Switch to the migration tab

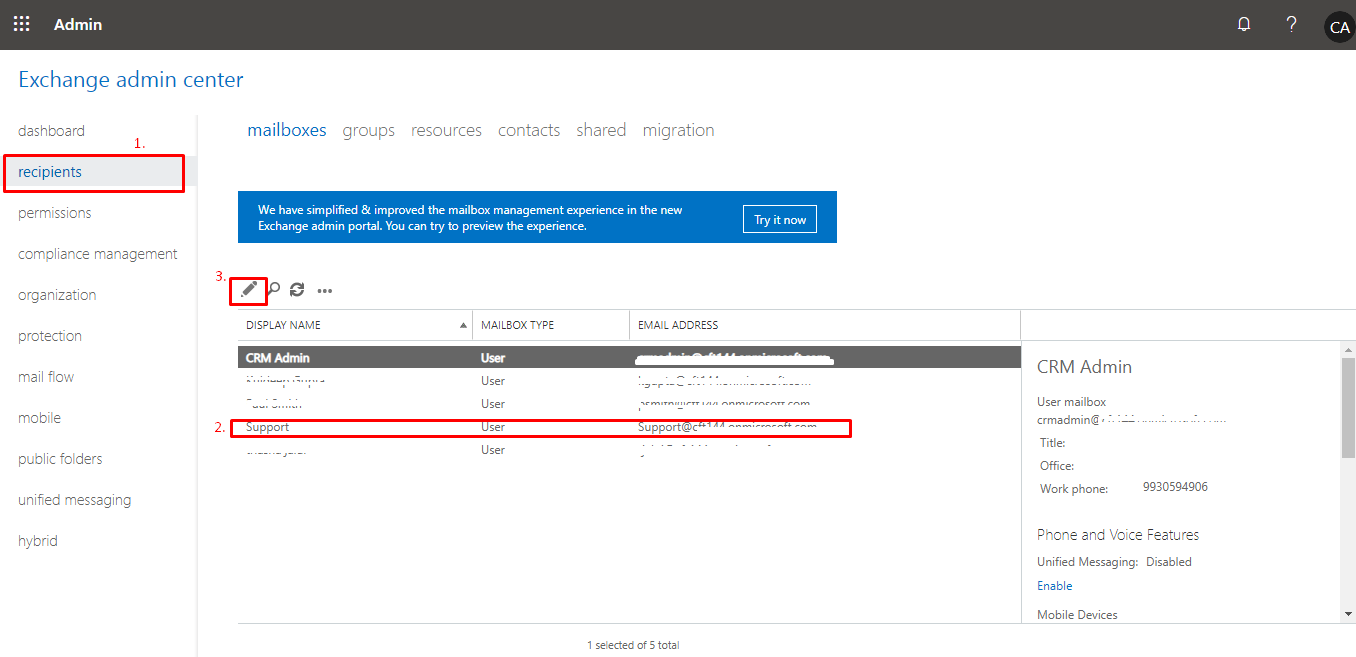679,130
